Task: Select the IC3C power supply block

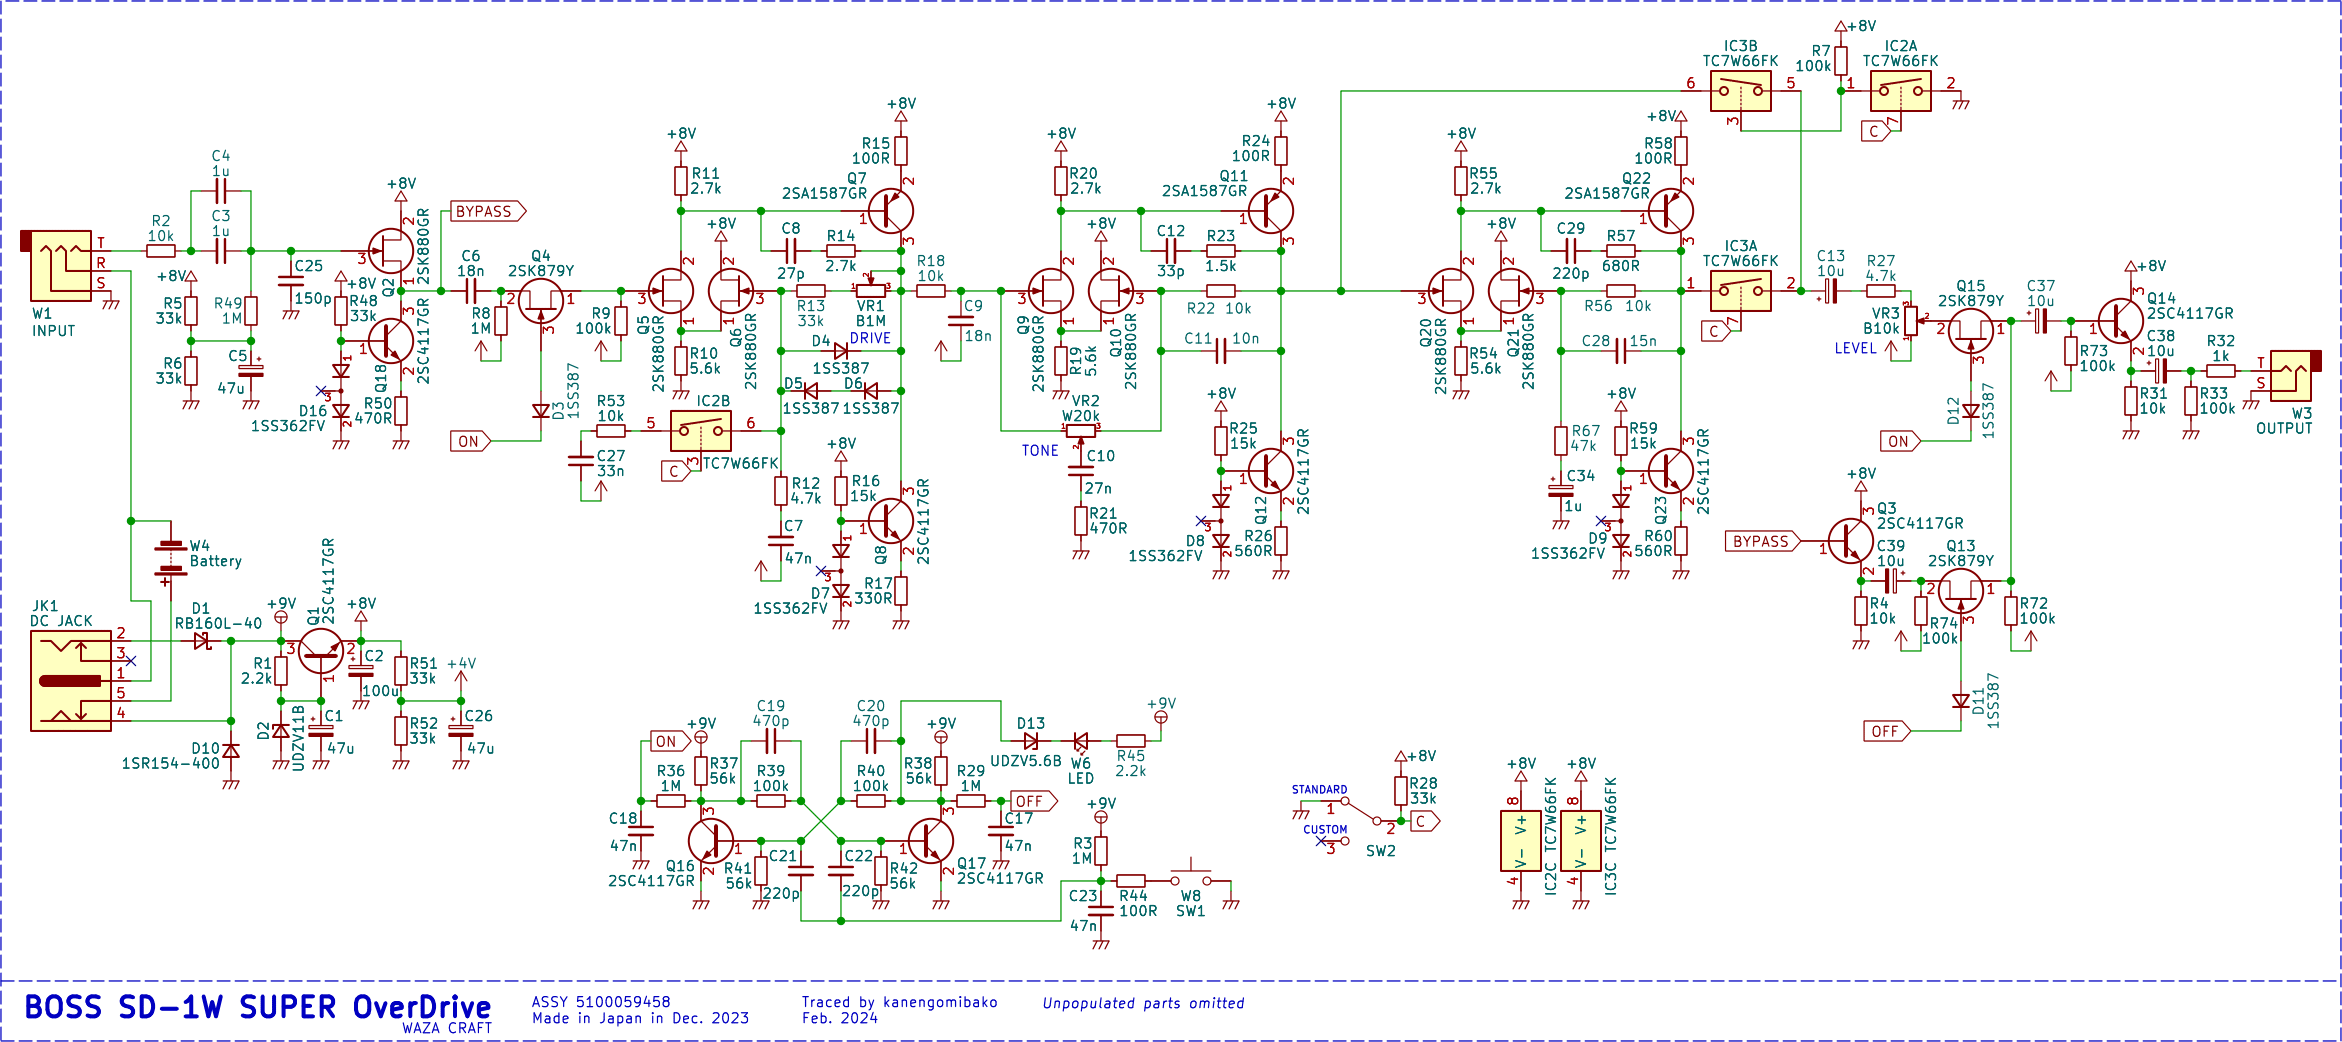Action: click(x=1581, y=841)
